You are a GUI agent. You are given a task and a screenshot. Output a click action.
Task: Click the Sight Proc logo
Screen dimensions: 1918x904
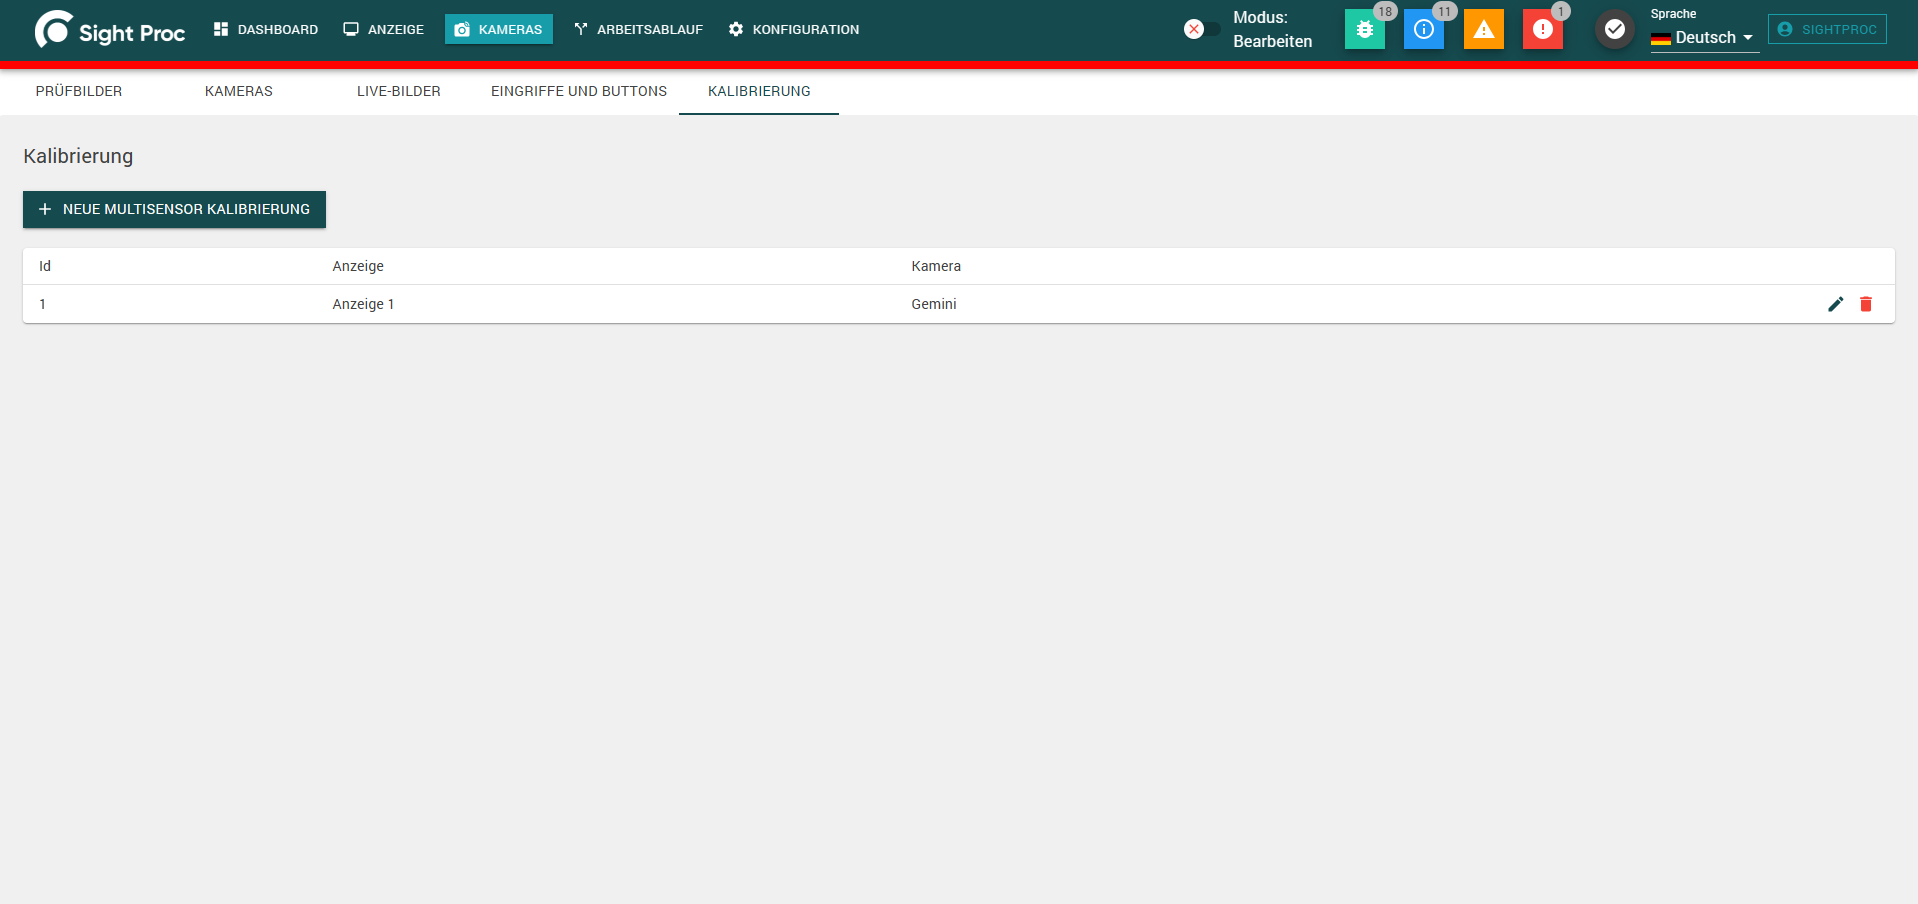click(x=109, y=30)
